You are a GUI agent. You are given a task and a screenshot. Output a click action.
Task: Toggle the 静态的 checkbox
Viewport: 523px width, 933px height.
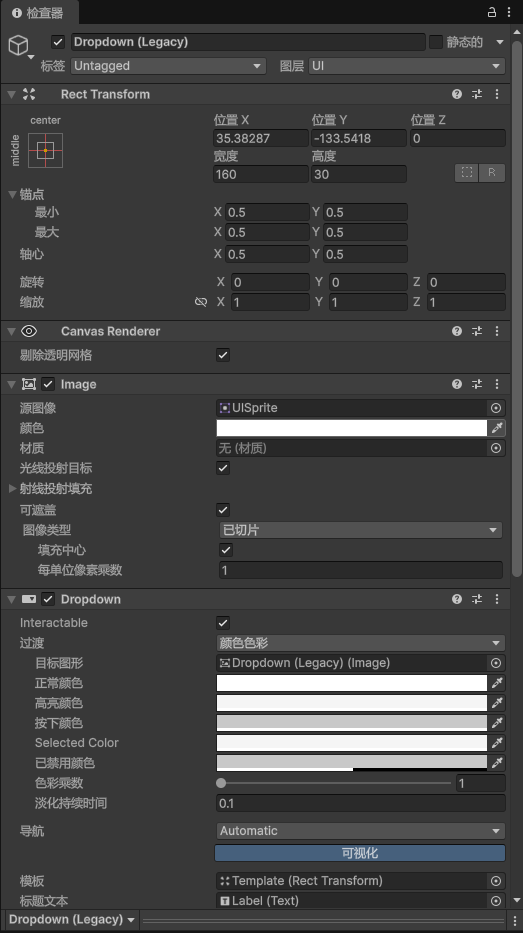tap(436, 42)
